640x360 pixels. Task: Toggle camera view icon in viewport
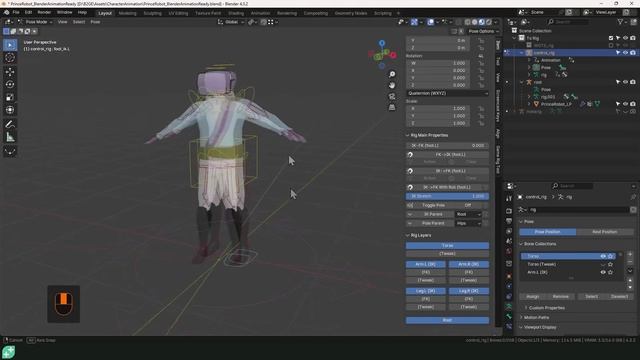point(392,96)
